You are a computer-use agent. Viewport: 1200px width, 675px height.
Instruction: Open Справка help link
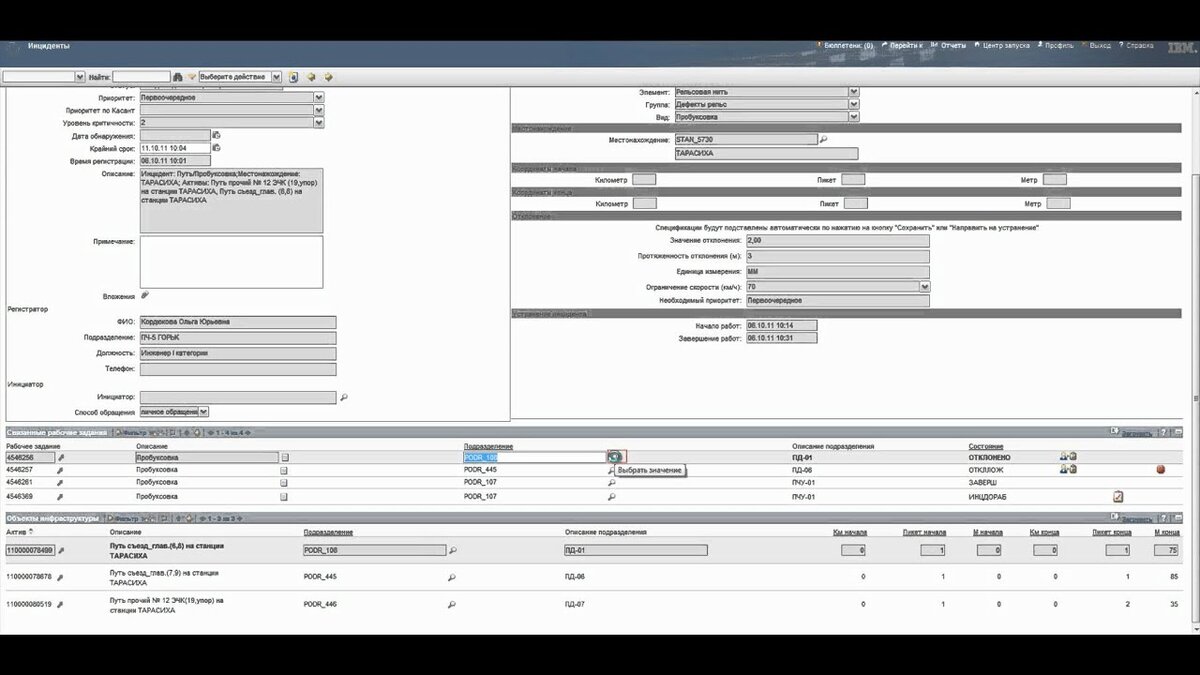[1137, 46]
